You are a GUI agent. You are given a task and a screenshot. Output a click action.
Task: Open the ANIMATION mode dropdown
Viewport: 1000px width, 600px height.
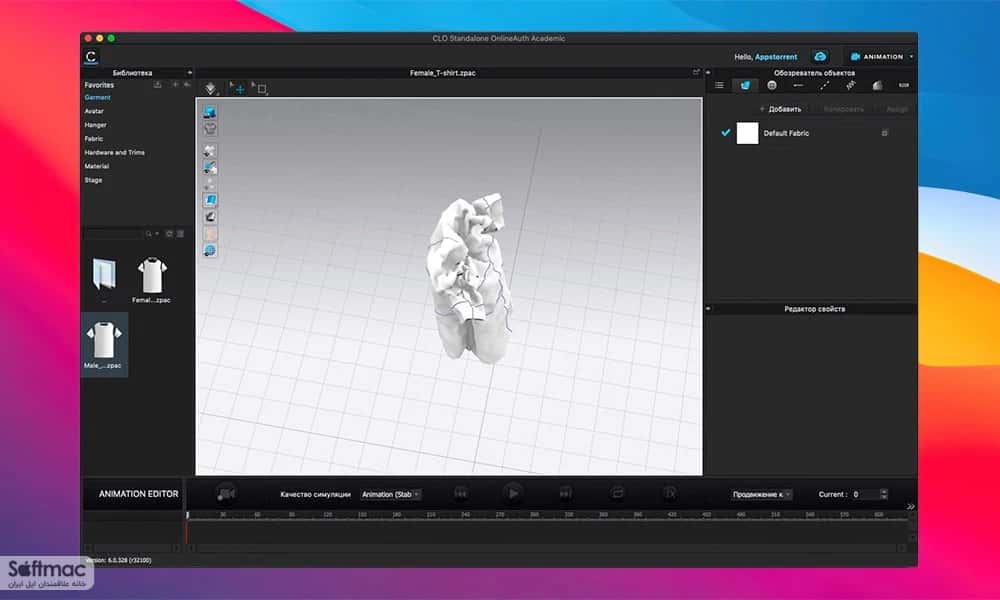[x=882, y=57]
